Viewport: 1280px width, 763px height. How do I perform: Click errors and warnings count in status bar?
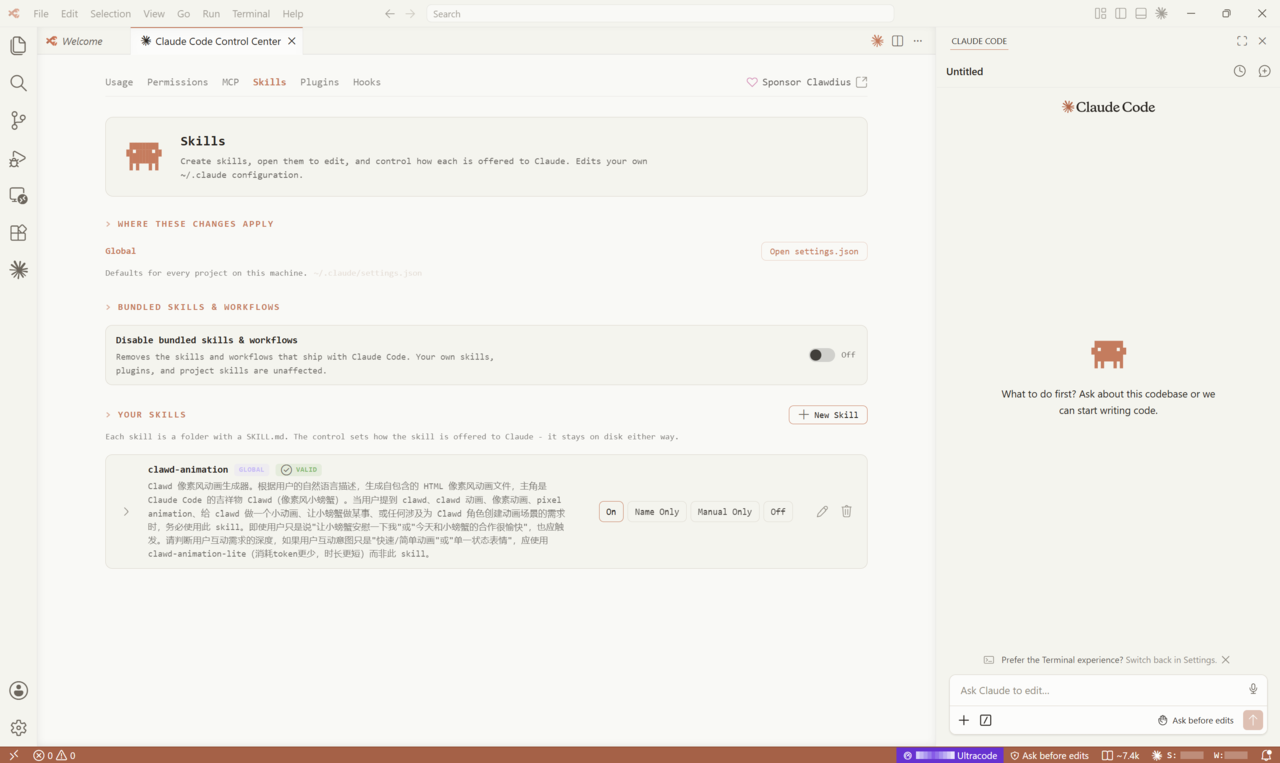54,755
